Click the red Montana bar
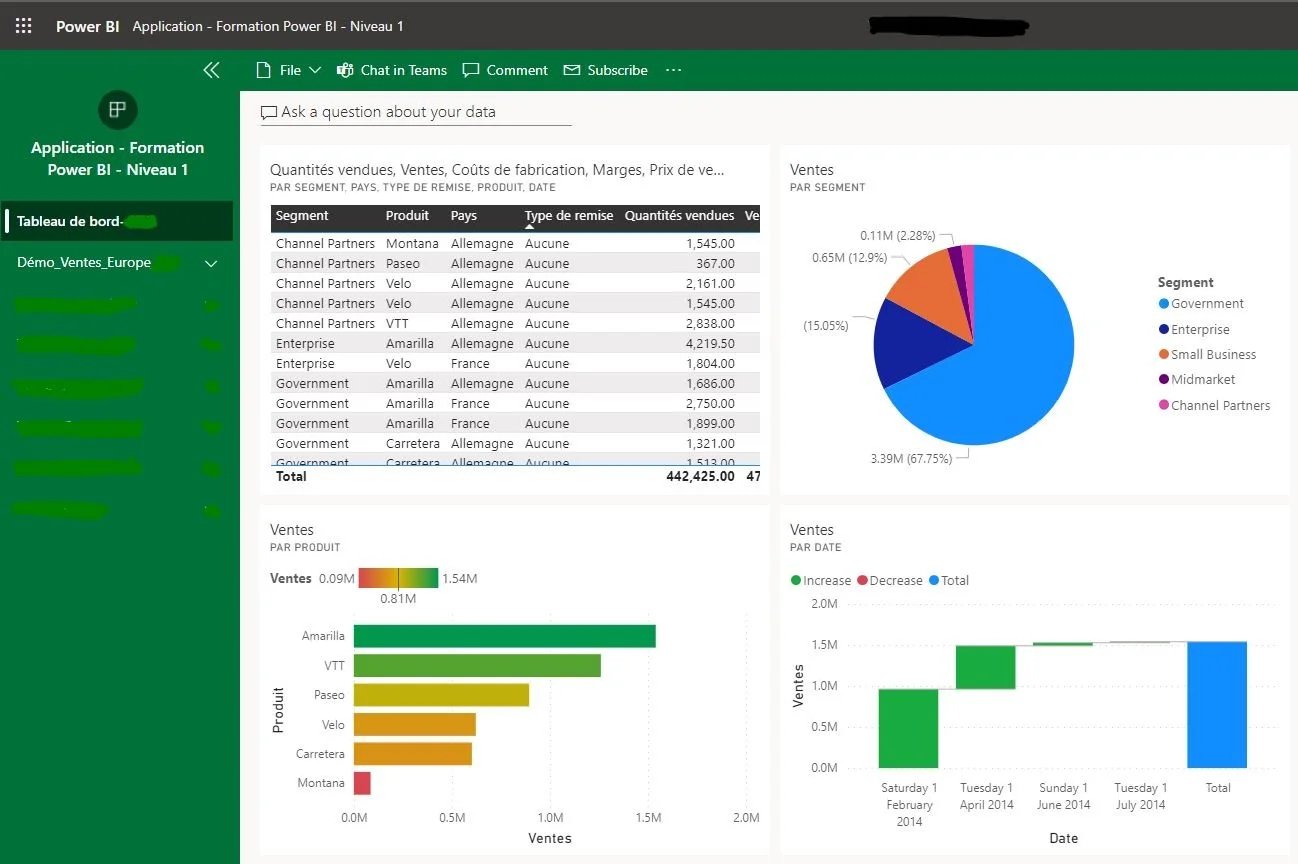 (362, 783)
